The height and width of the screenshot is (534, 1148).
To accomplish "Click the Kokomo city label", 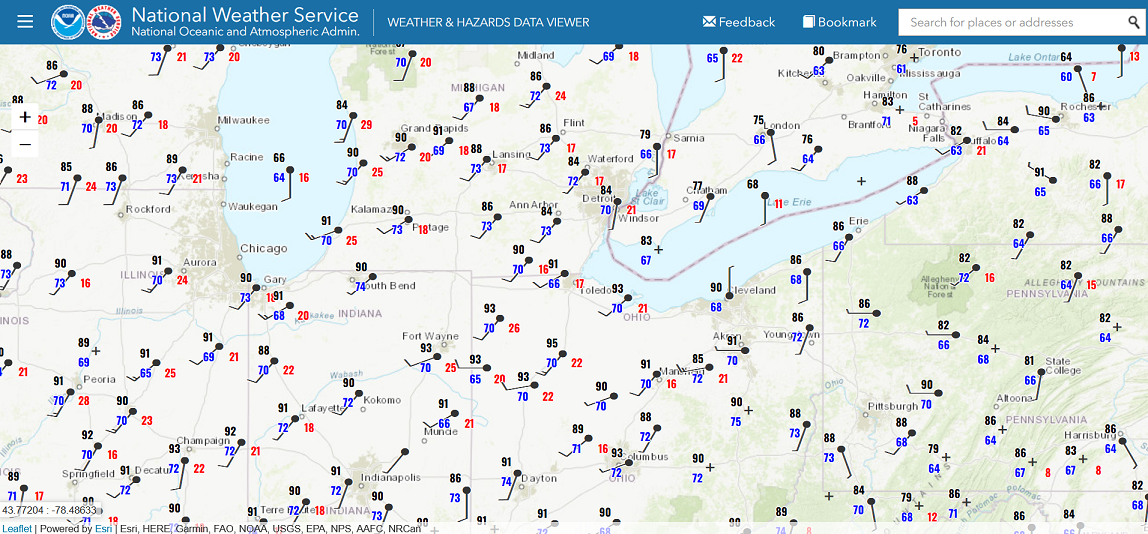I will [x=382, y=400].
